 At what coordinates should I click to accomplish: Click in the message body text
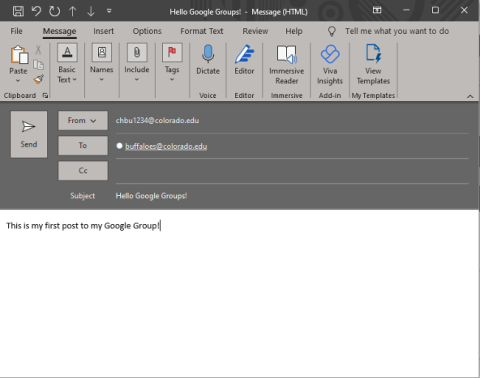83,226
